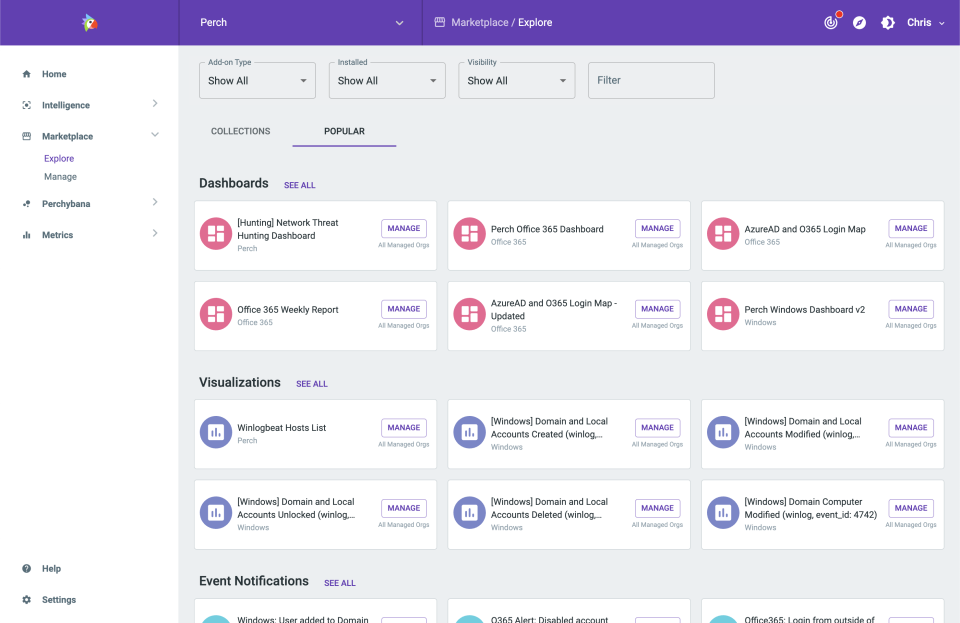Manage AzureAD and O365 Login Map

coord(911,228)
